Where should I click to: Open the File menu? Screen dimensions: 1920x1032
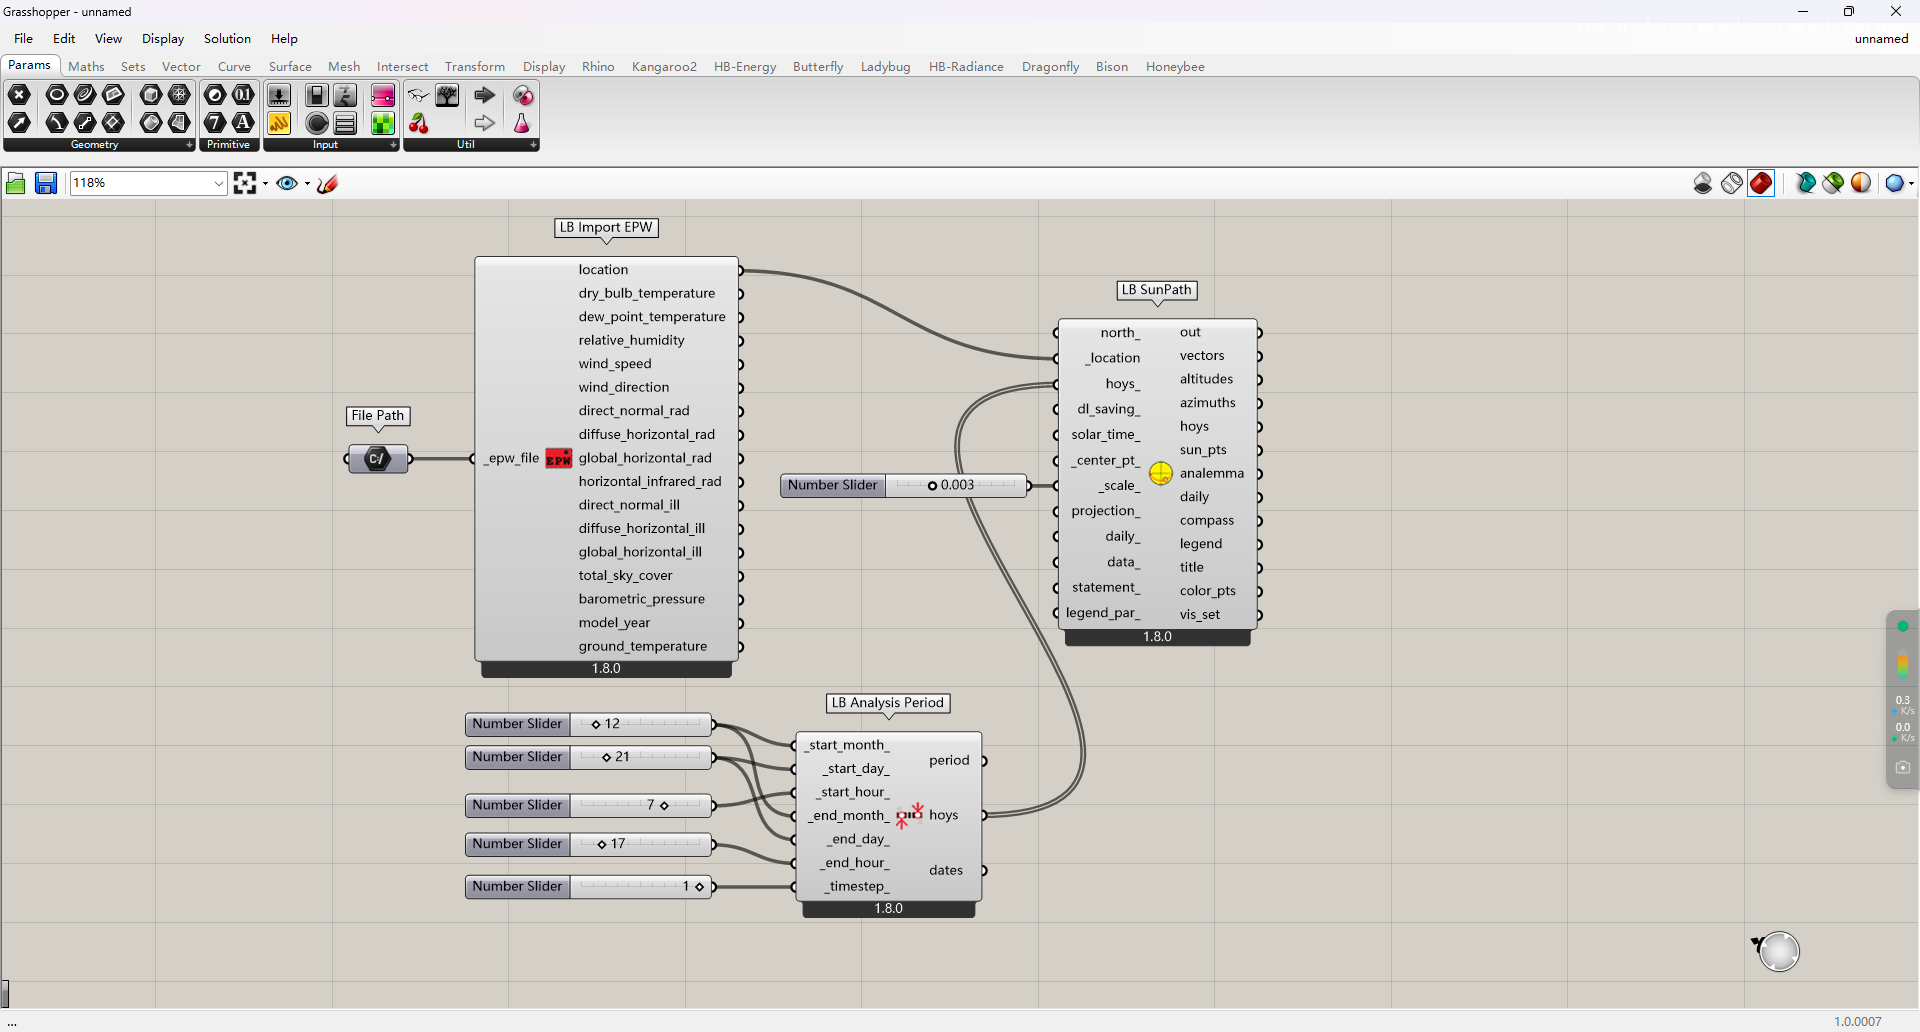24,39
